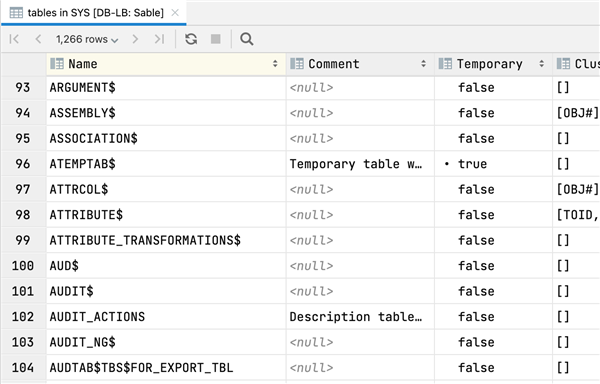Image resolution: width=600 pixels, height=384 pixels.
Task: Open the 1,266 rows page size dropdown
Action: (87, 39)
